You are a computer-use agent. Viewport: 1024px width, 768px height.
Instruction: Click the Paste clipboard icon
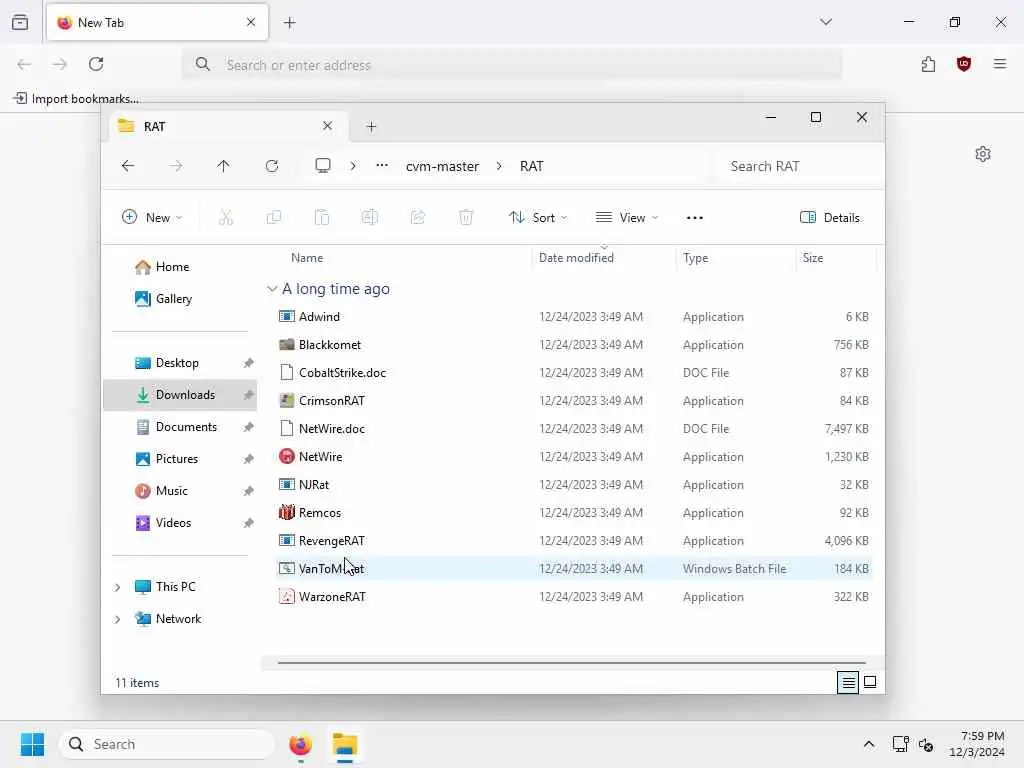(x=322, y=217)
